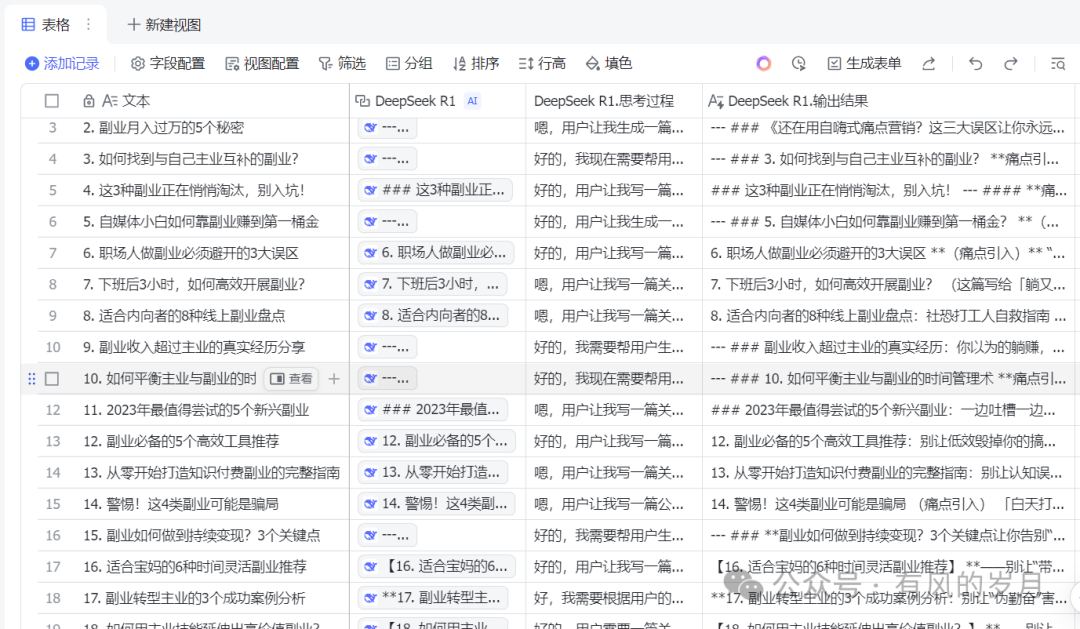Click chip '6. 职场人做副业必...'
1080x629 pixels.
tap(436, 253)
